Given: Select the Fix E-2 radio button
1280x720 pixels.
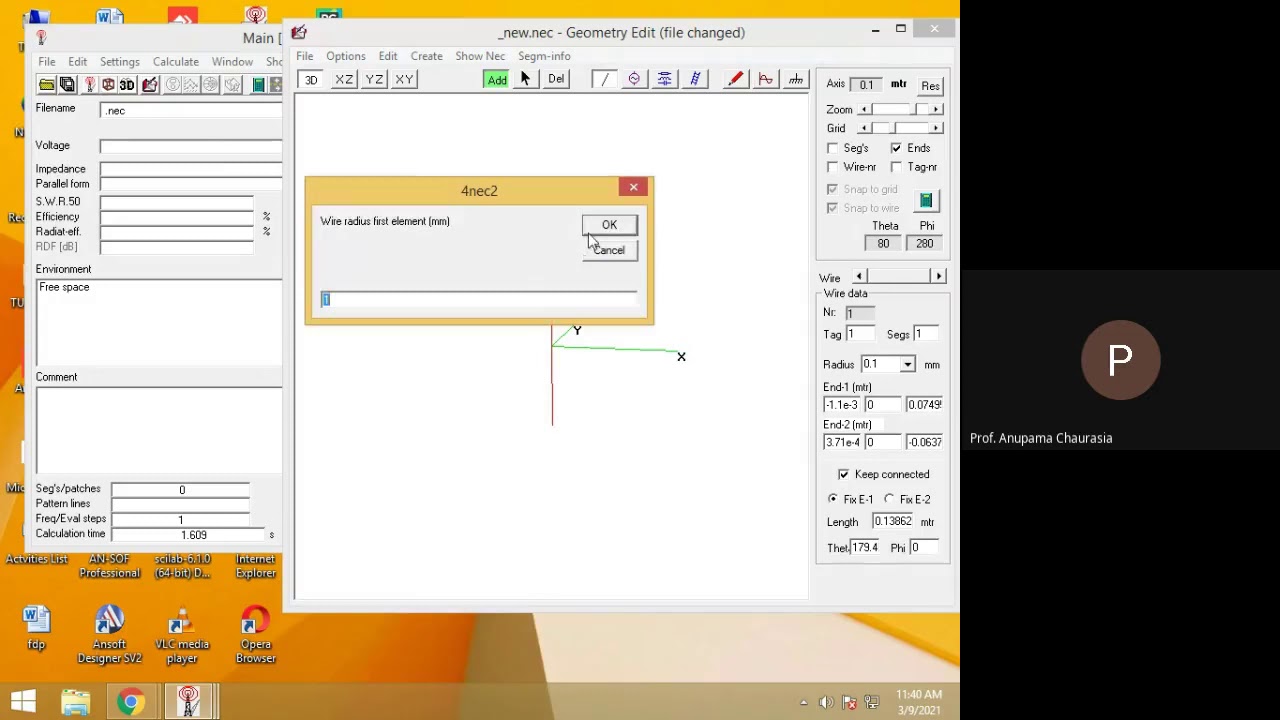Looking at the screenshot, I should pyautogui.click(x=889, y=499).
